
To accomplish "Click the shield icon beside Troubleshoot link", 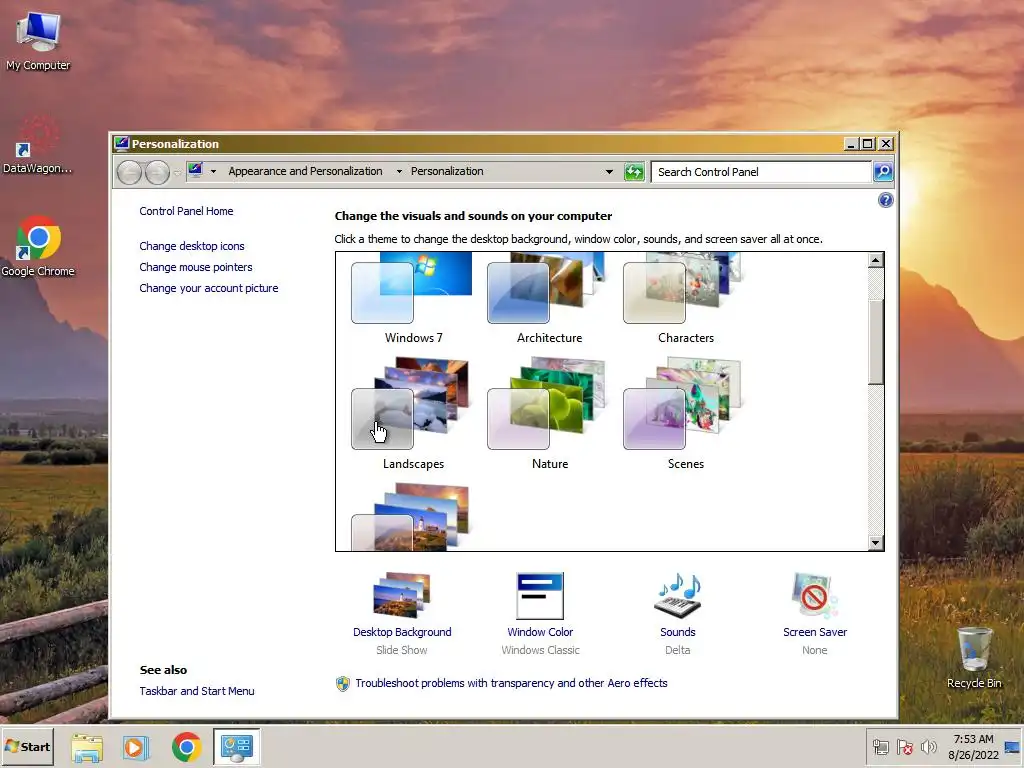I will click(x=343, y=684).
